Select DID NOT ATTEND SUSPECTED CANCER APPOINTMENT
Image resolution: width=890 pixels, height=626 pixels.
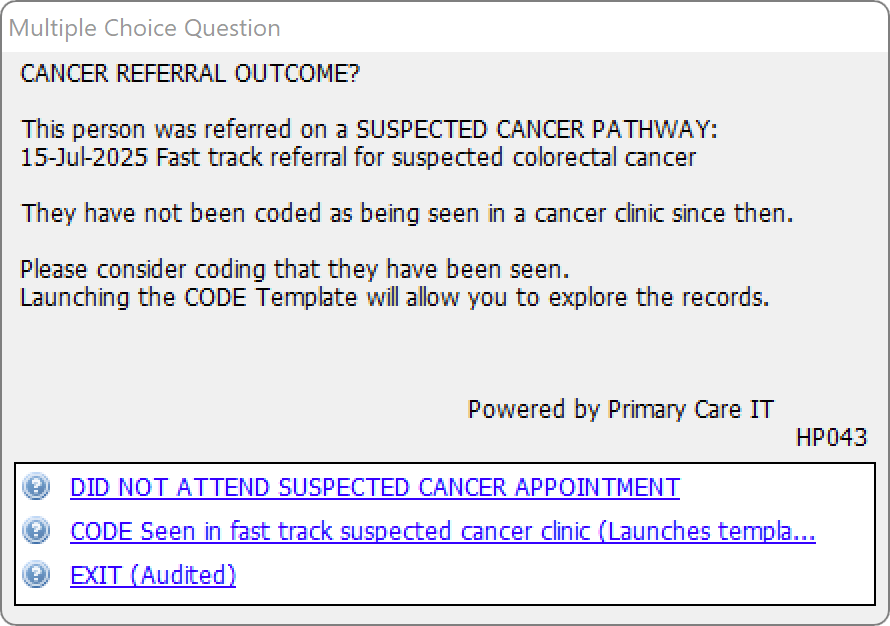(375, 488)
